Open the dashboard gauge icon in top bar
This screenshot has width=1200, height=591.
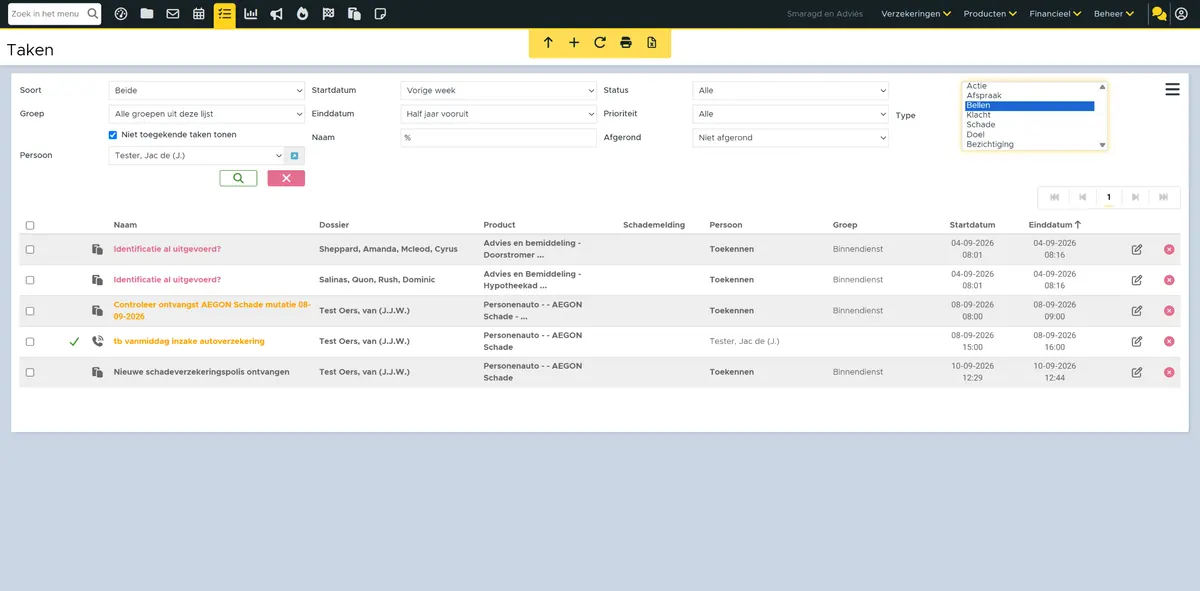[121, 14]
